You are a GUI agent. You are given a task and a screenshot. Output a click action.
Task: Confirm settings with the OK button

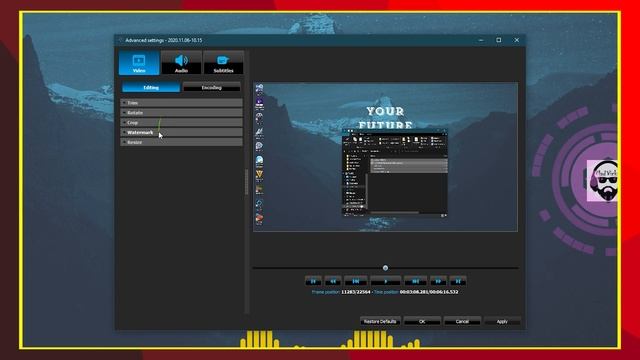tap(422, 322)
